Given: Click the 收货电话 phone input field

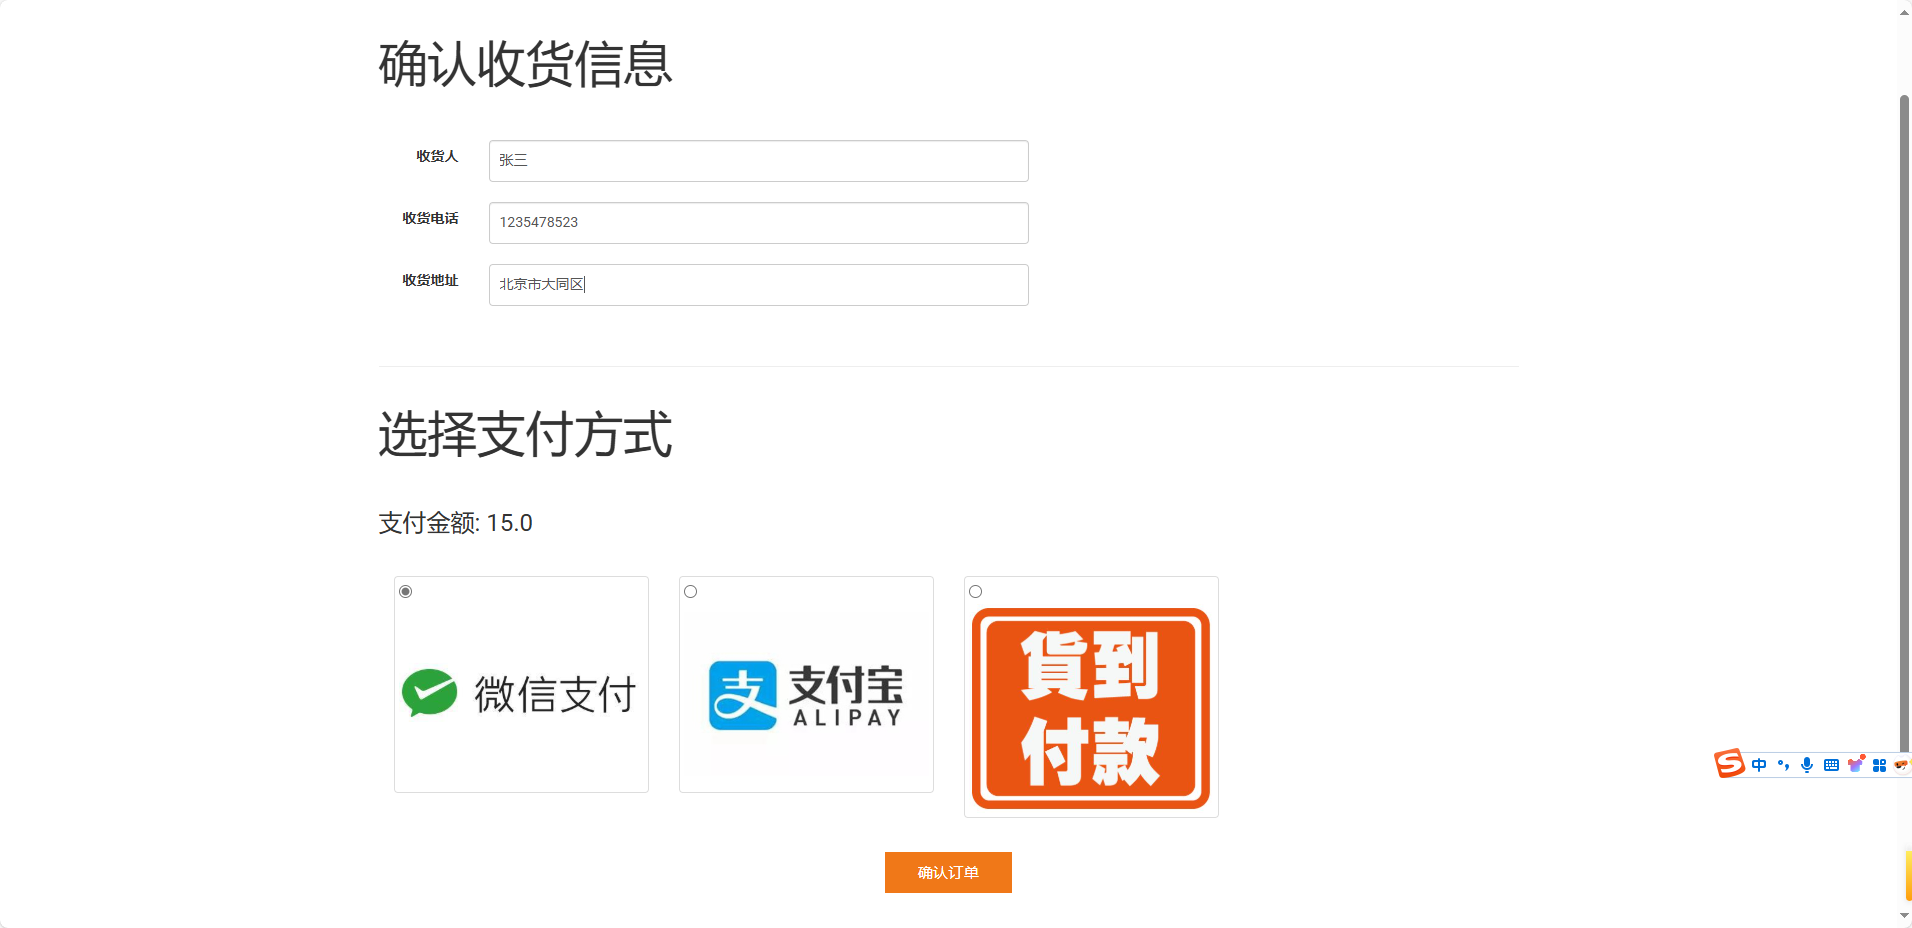Looking at the screenshot, I should click(757, 222).
